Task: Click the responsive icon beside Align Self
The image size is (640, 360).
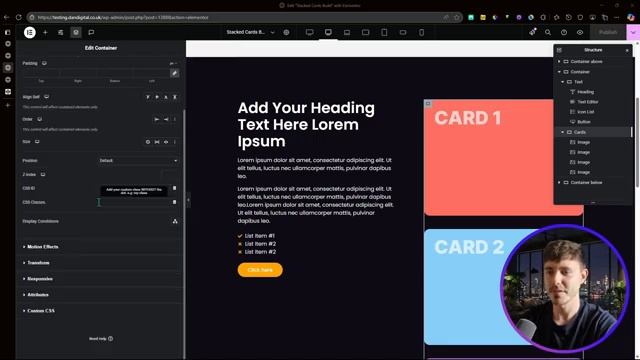Action: pos(47,97)
